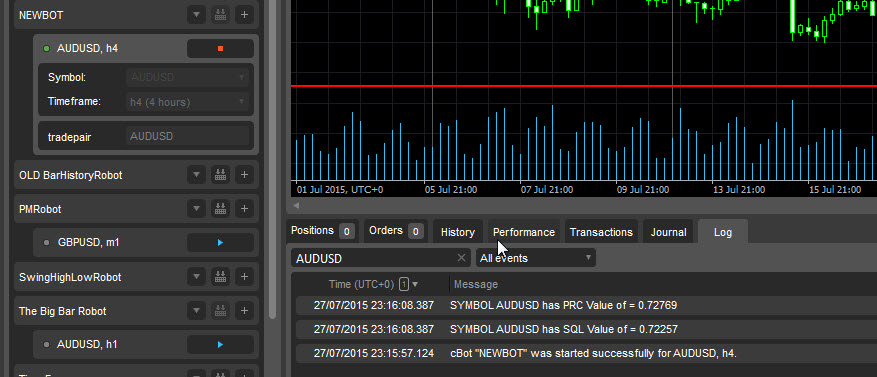Sort log by Time (UTC+0) column
The height and width of the screenshot is (377, 877).
click(361, 284)
